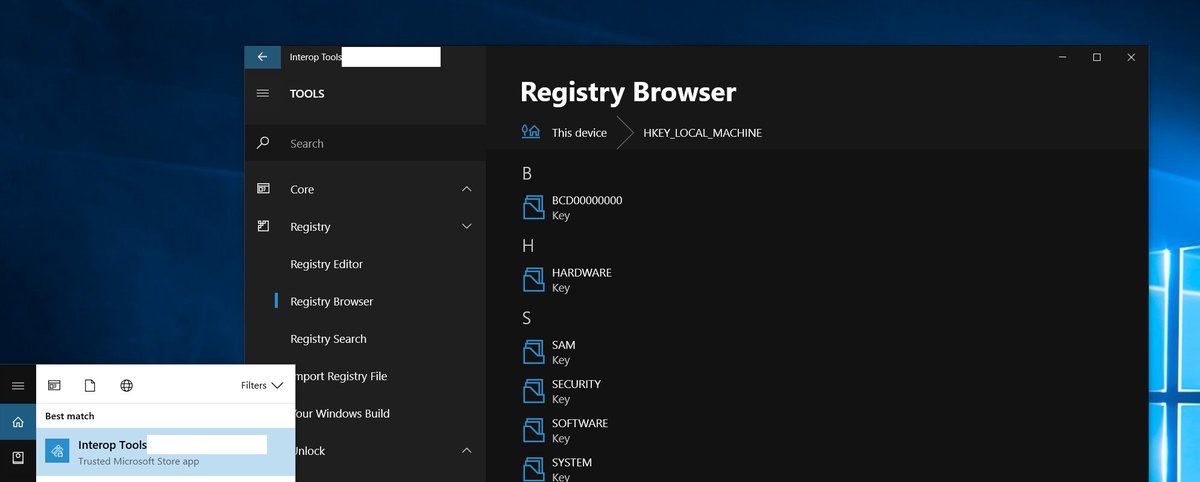
Task: Select the notebook icon in the Start search sidebar
Action: 18,458
